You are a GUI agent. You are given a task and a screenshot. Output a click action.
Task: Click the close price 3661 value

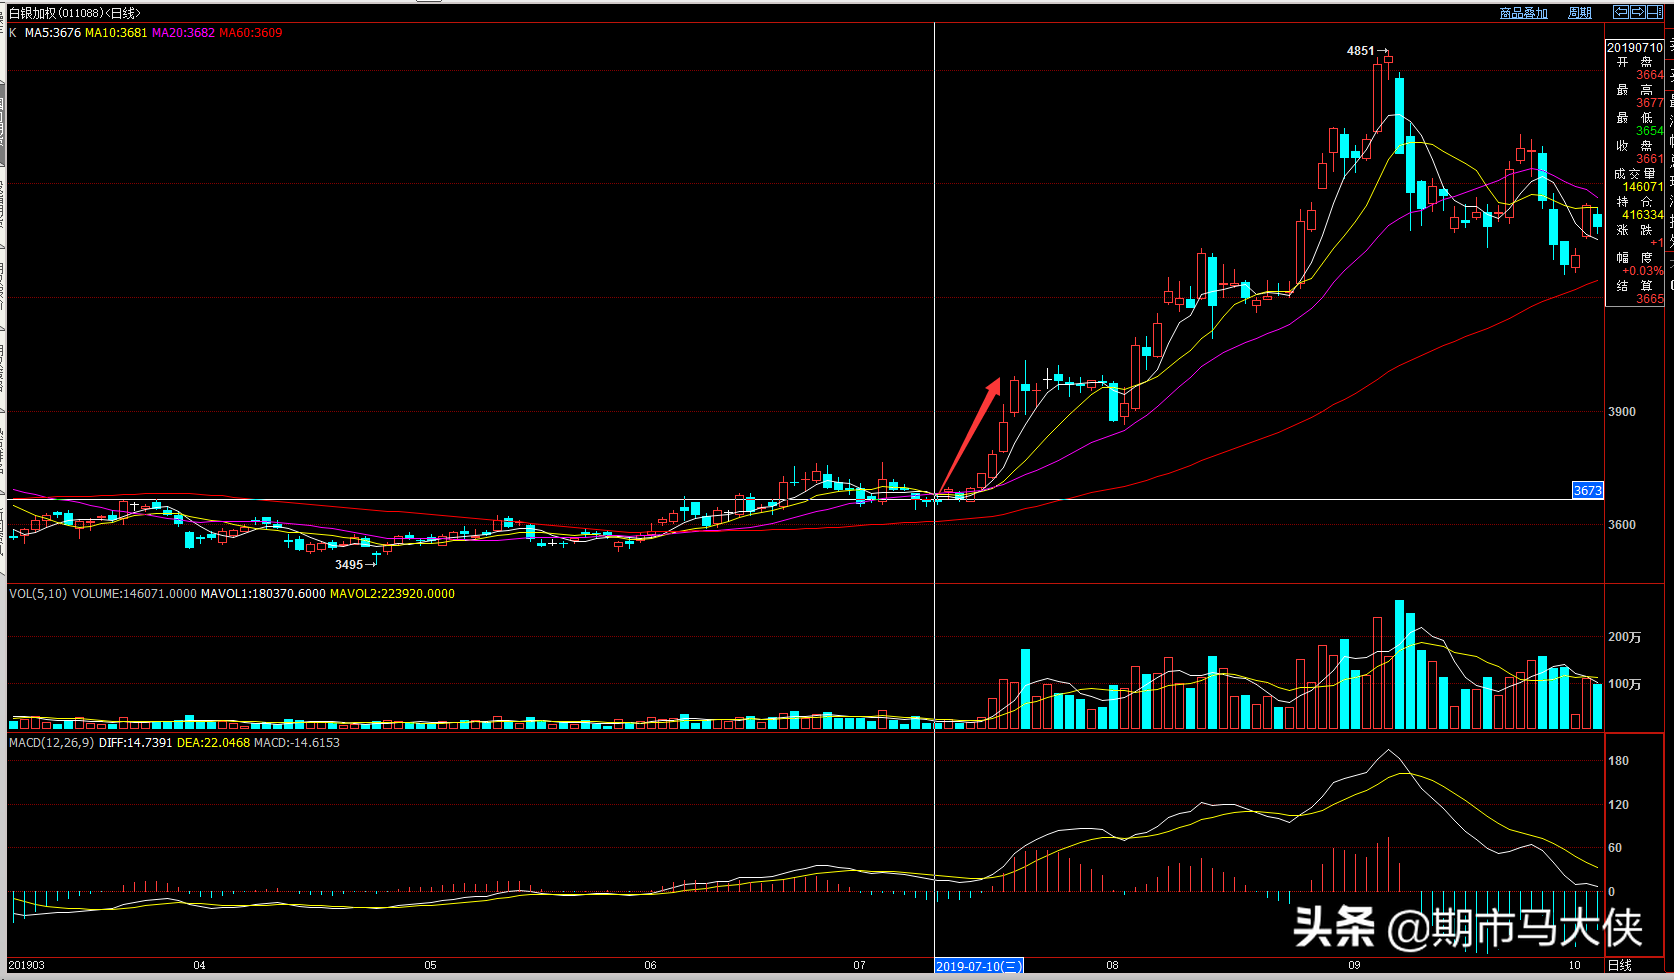pyautogui.click(x=1650, y=159)
